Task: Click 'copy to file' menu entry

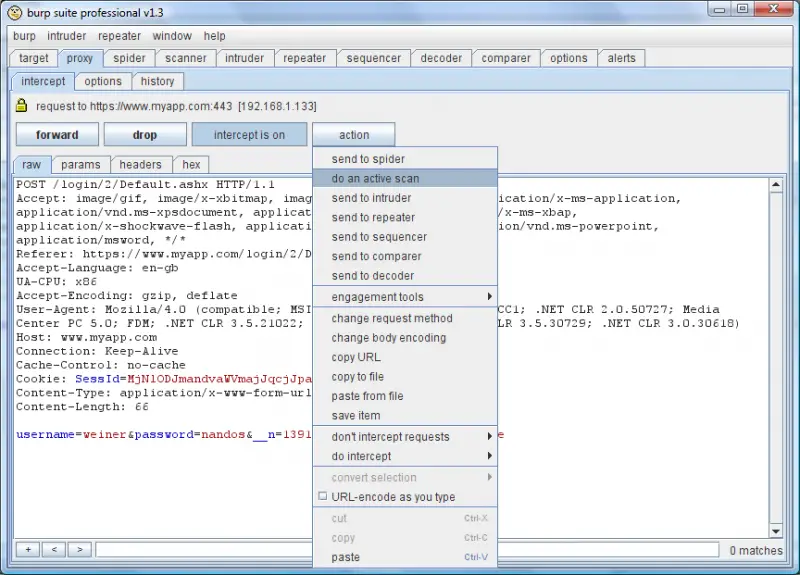Action: pyautogui.click(x=405, y=376)
